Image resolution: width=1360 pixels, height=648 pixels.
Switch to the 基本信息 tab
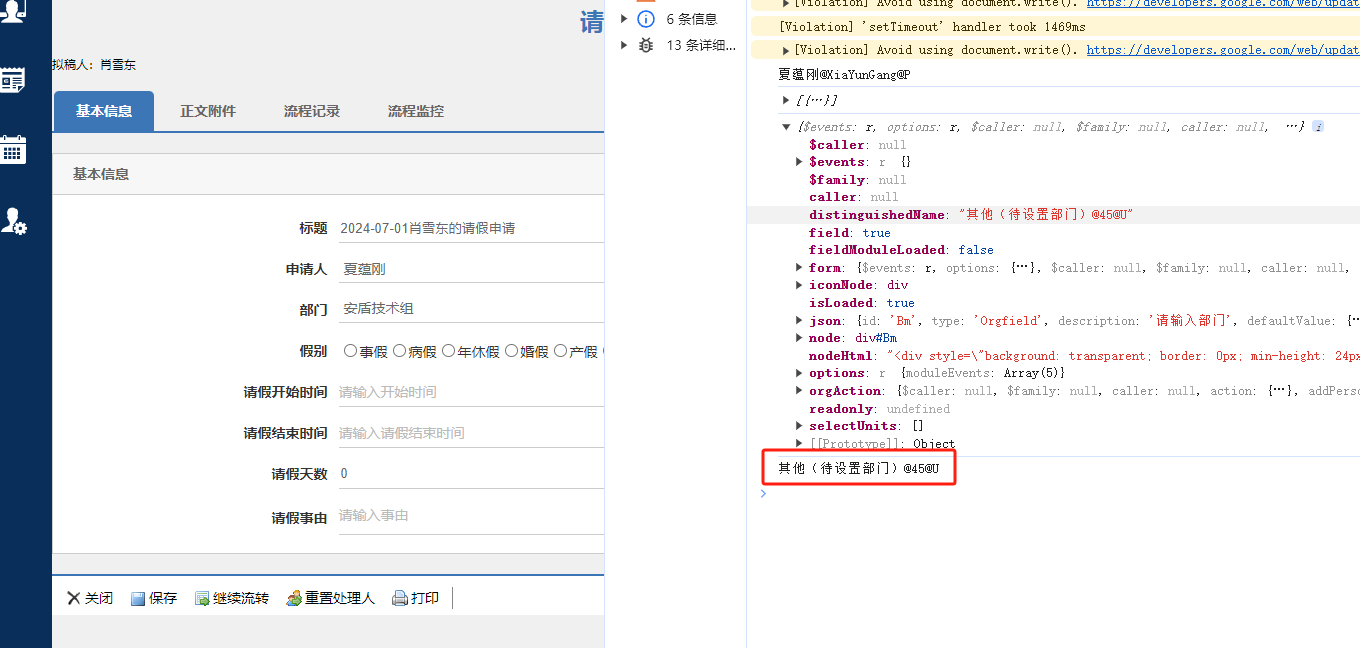pos(104,111)
